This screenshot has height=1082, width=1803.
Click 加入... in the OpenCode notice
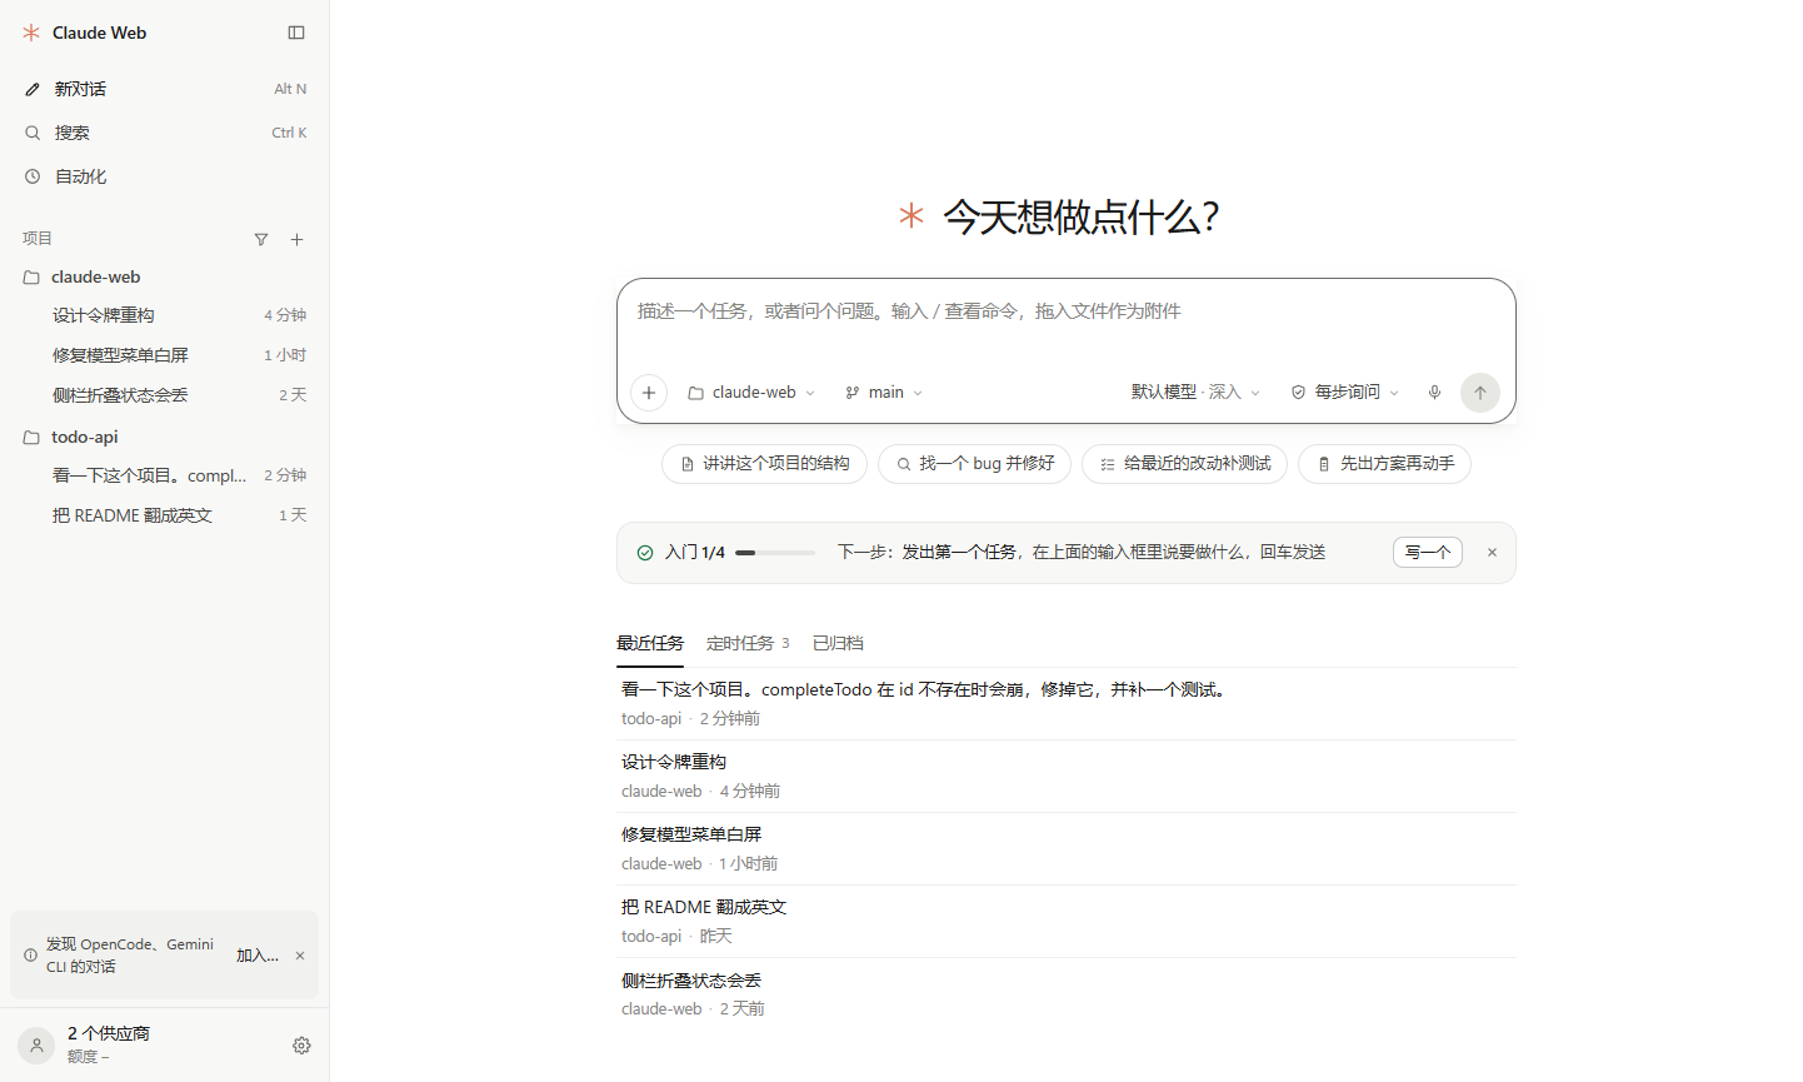(x=257, y=956)
